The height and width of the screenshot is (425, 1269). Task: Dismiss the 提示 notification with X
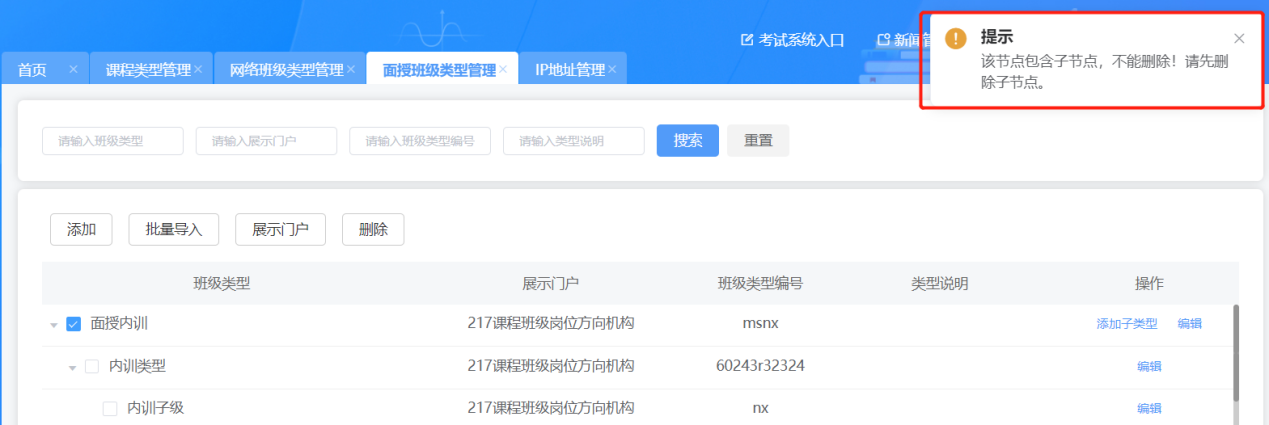1239,38
